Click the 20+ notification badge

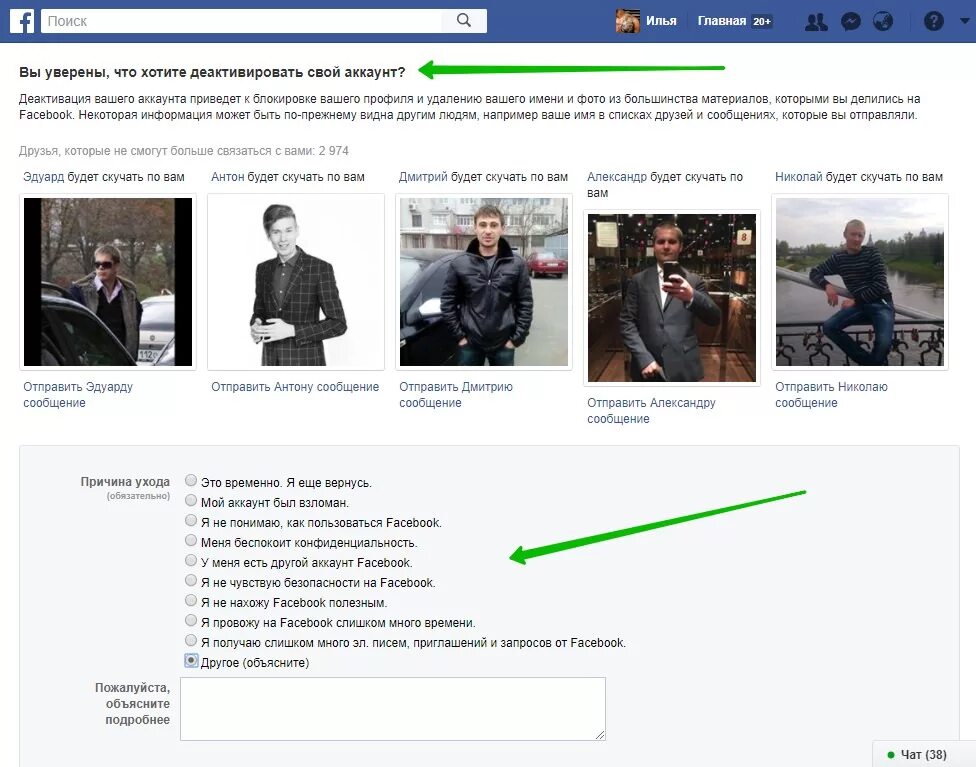[x=762, y=21]
